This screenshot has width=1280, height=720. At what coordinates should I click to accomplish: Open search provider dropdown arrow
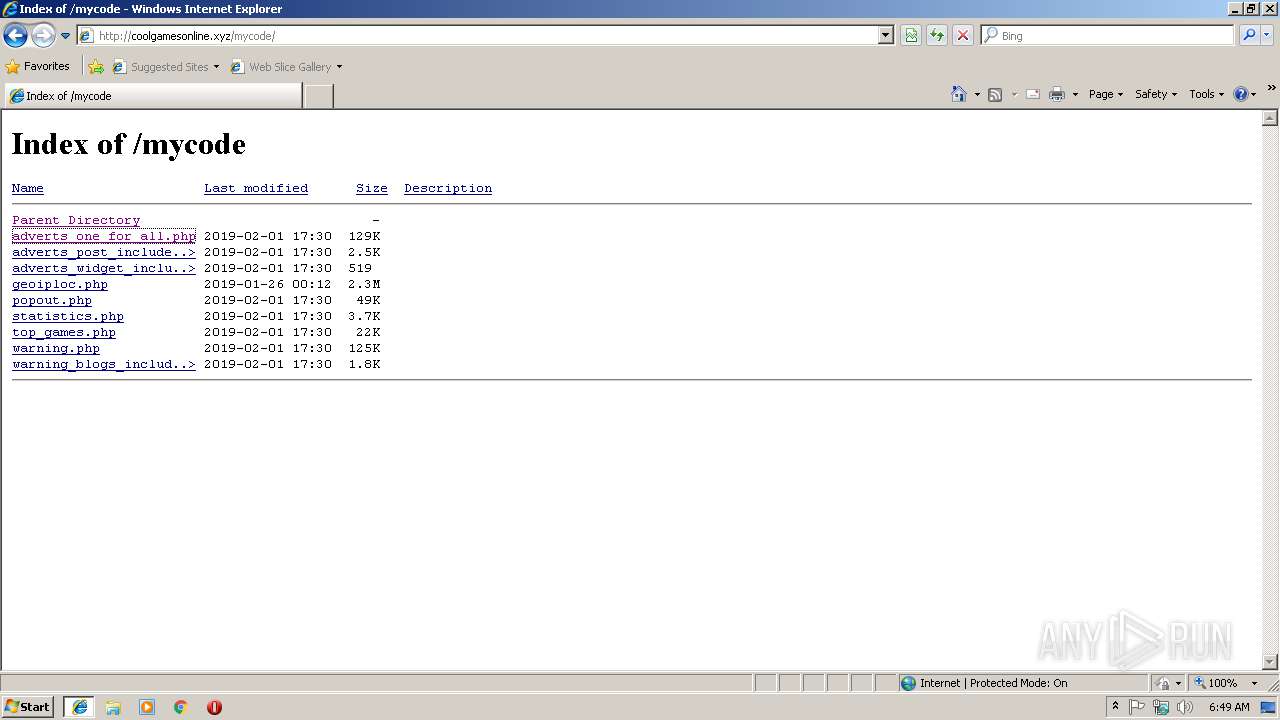click(1267, 36)
